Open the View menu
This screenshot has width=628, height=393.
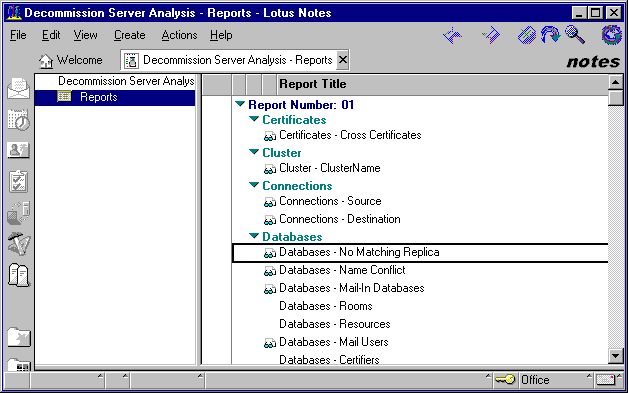coord(85,35)
